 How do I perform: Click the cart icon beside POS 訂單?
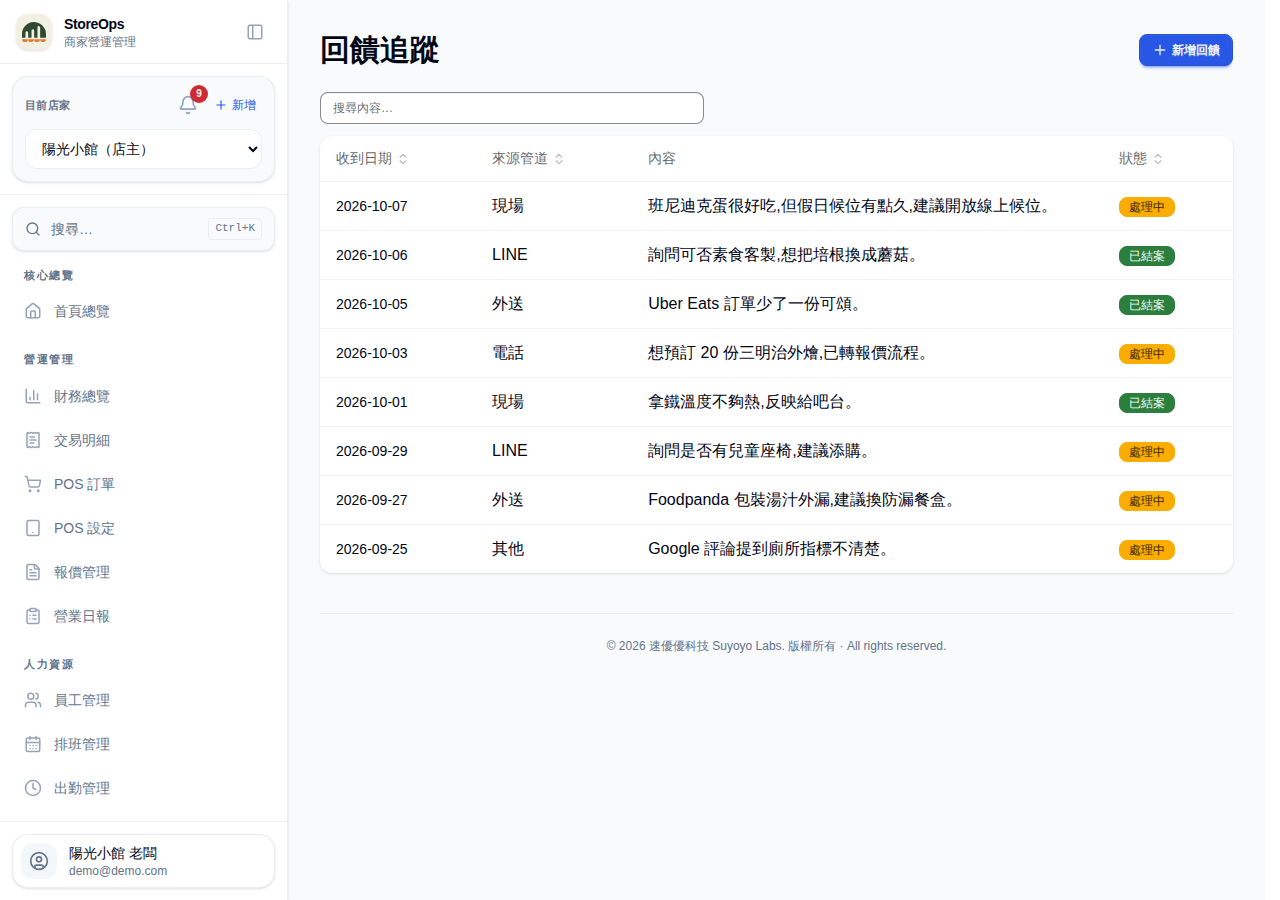(x=33, y=484)
